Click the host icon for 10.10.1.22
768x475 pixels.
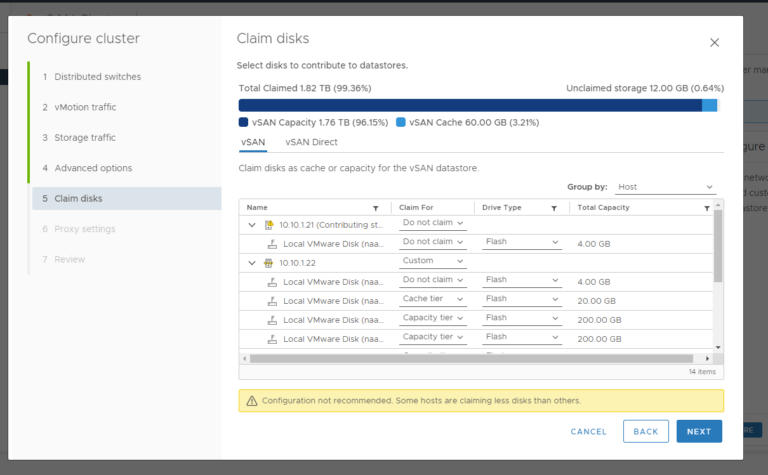pos(268,263)
